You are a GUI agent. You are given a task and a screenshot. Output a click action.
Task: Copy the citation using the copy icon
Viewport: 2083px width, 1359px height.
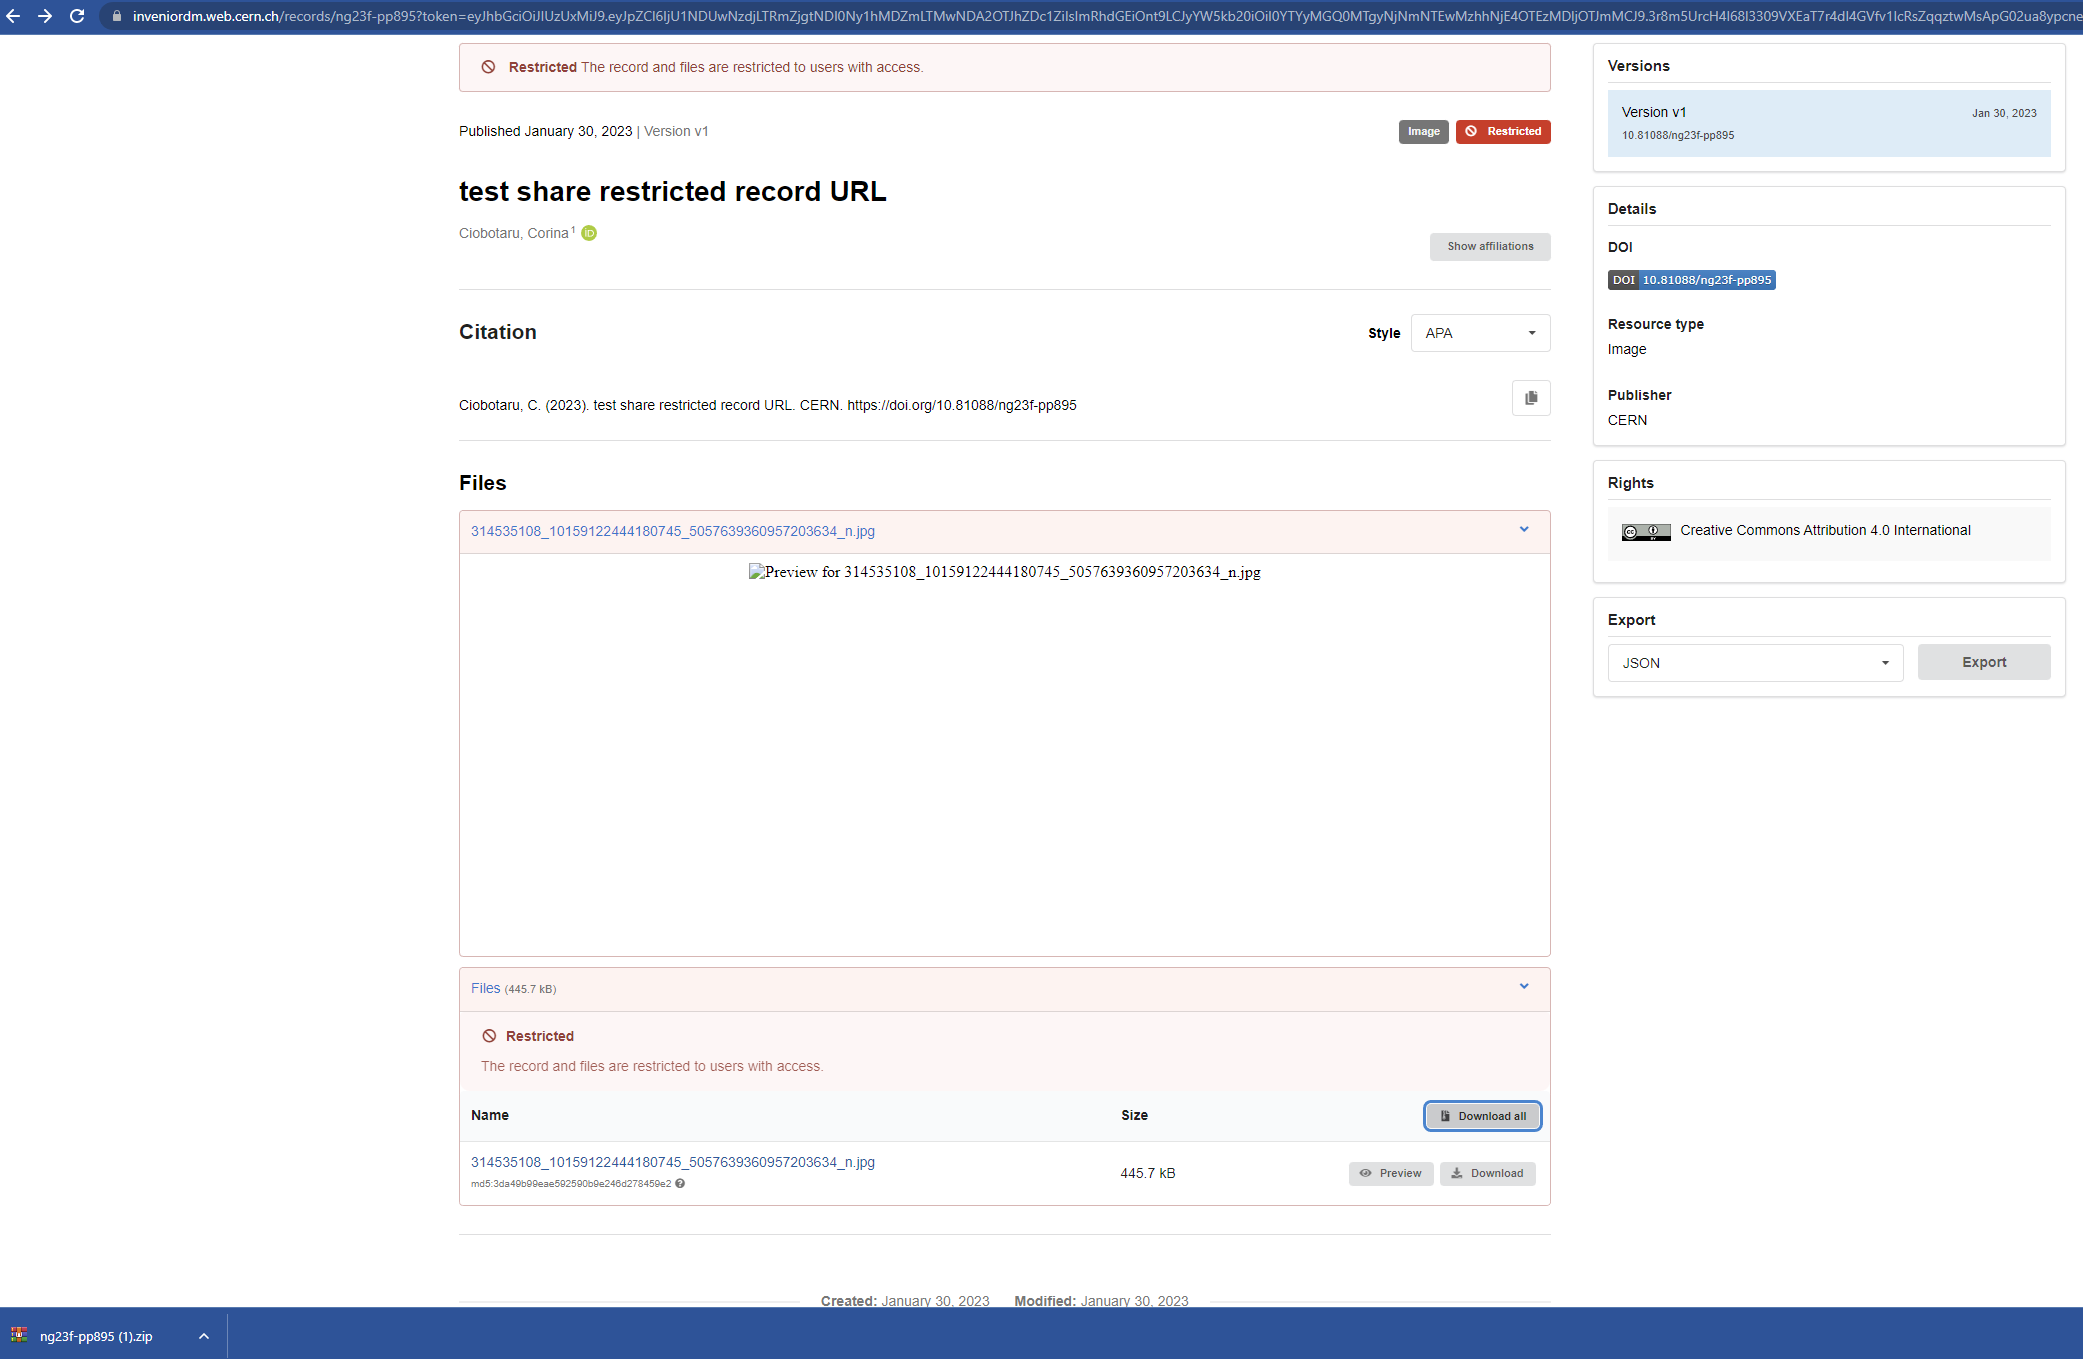point(1530,397)
